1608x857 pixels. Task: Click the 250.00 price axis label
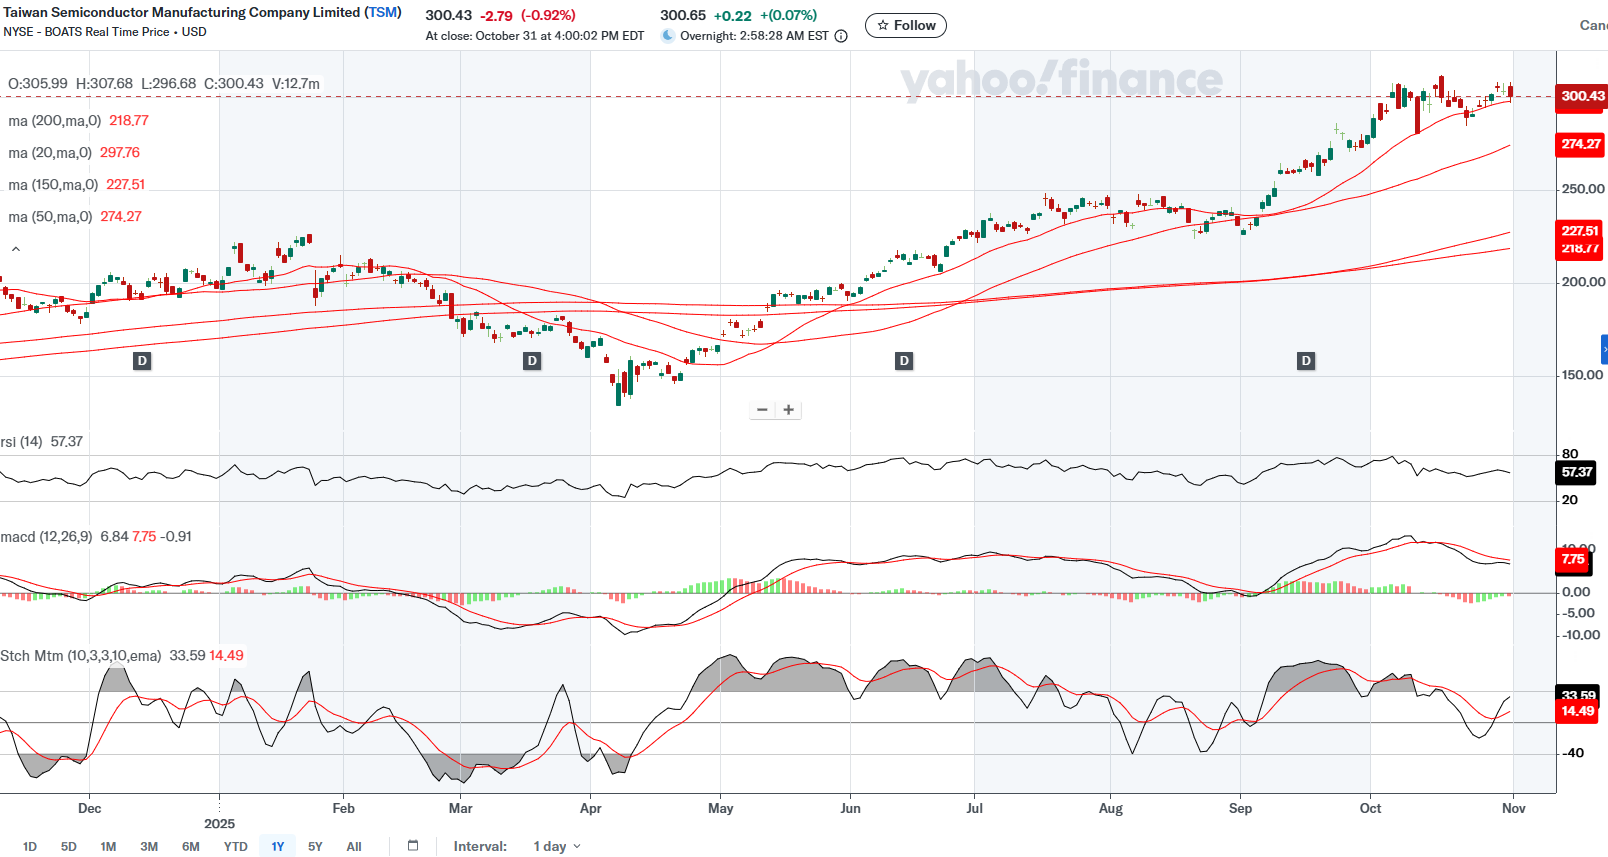(x=1582, y=189)
